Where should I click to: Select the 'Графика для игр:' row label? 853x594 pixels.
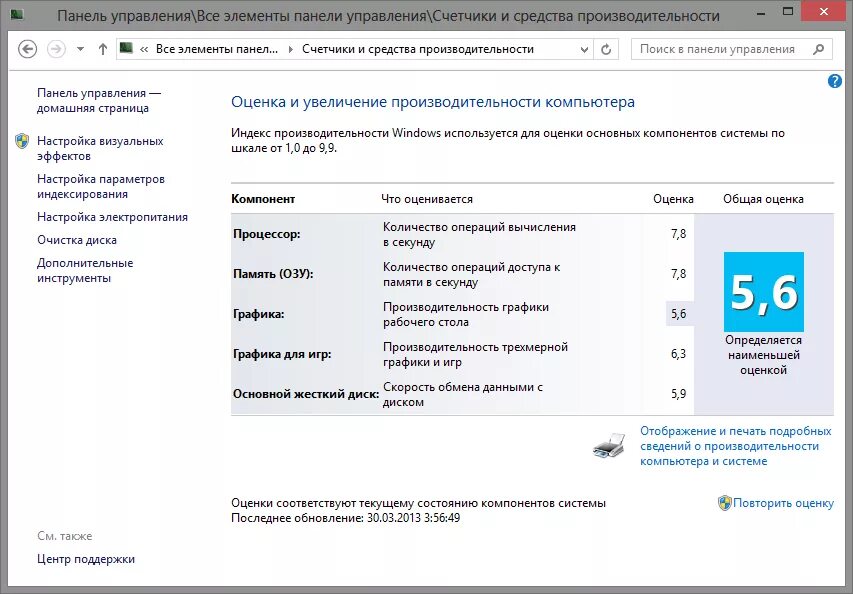(282, 354)
